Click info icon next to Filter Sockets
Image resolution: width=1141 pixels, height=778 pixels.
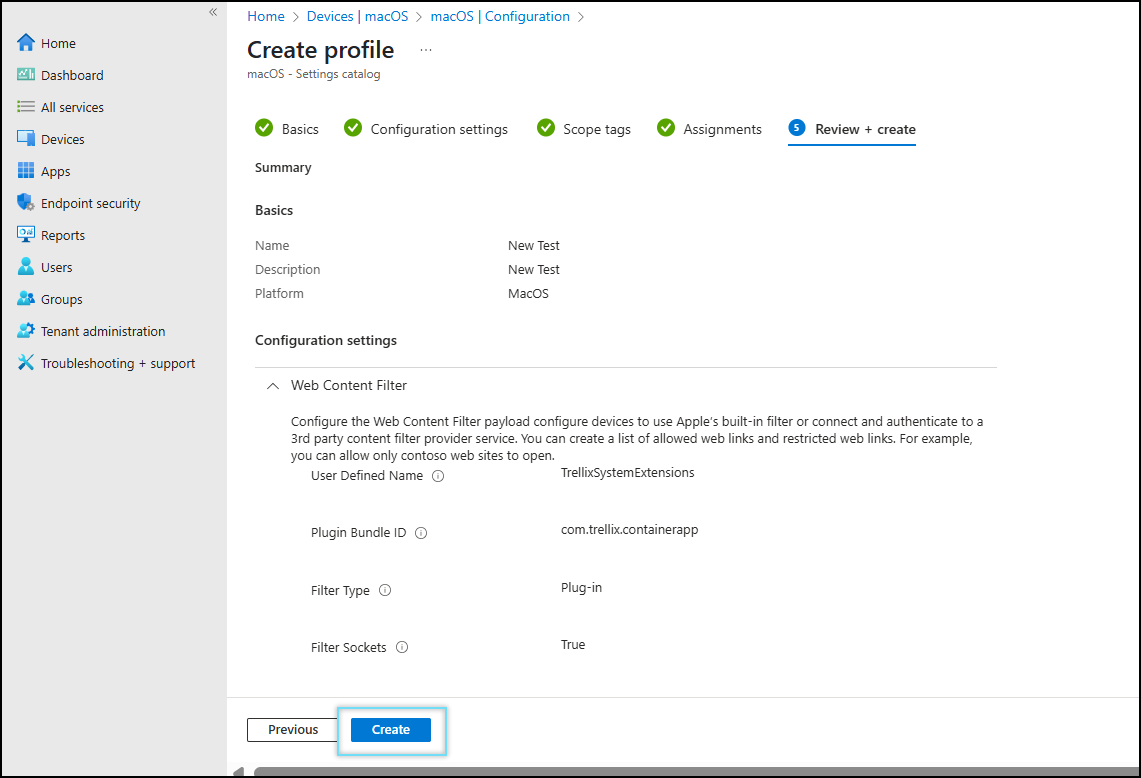pos(402,648)
